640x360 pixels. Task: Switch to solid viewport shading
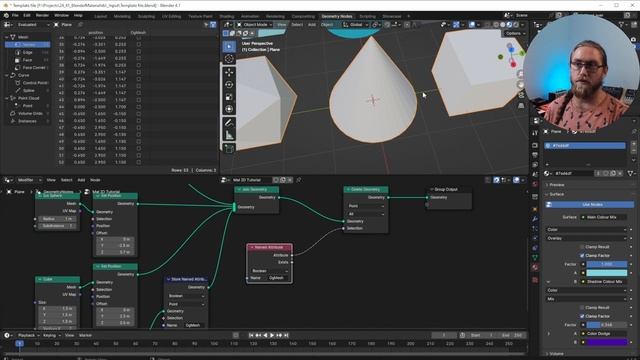502,24
